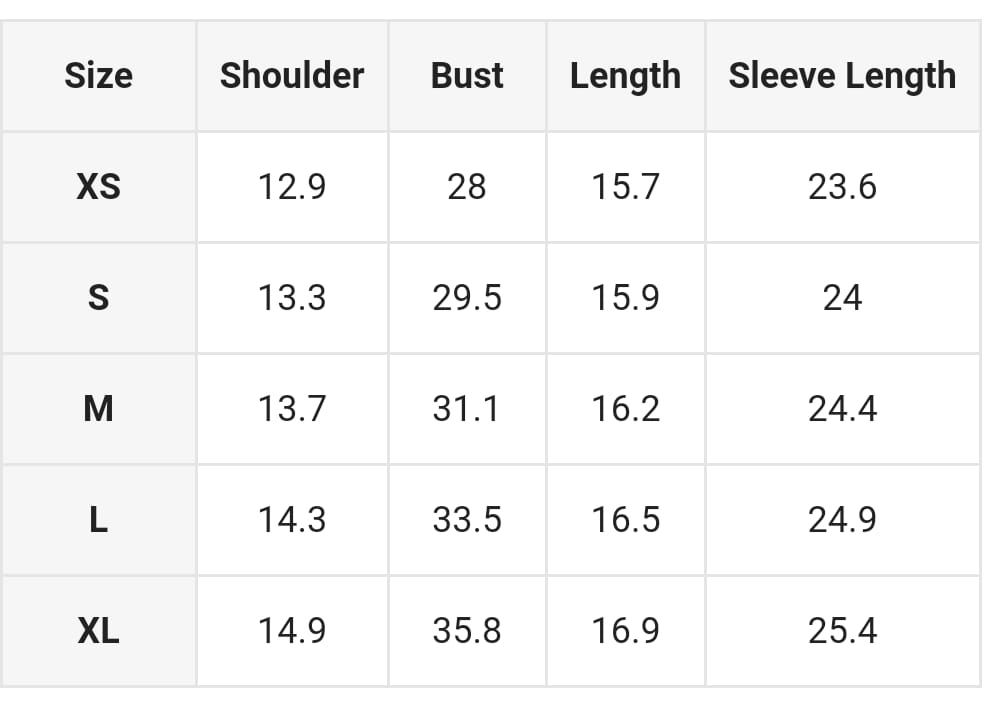
Task: Click the Length column header
Action: click(625, 76)
